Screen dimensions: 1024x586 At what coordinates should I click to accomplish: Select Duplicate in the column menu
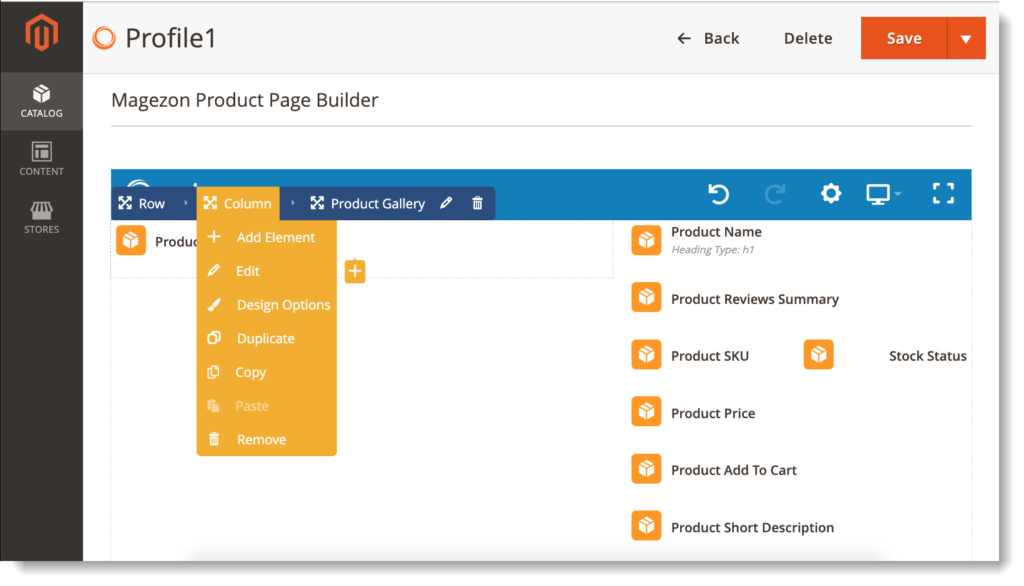coord(266,338)
